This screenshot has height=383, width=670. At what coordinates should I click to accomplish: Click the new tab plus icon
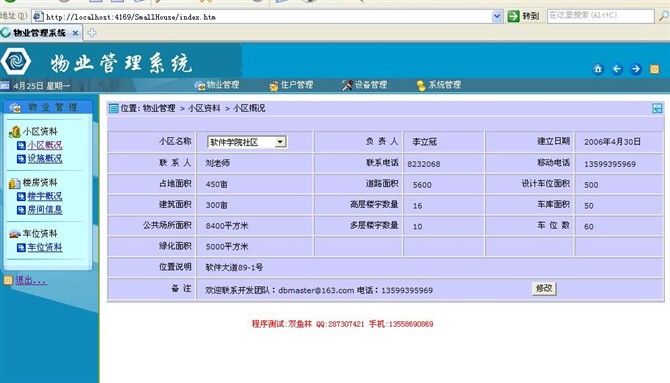coord(92,32)
